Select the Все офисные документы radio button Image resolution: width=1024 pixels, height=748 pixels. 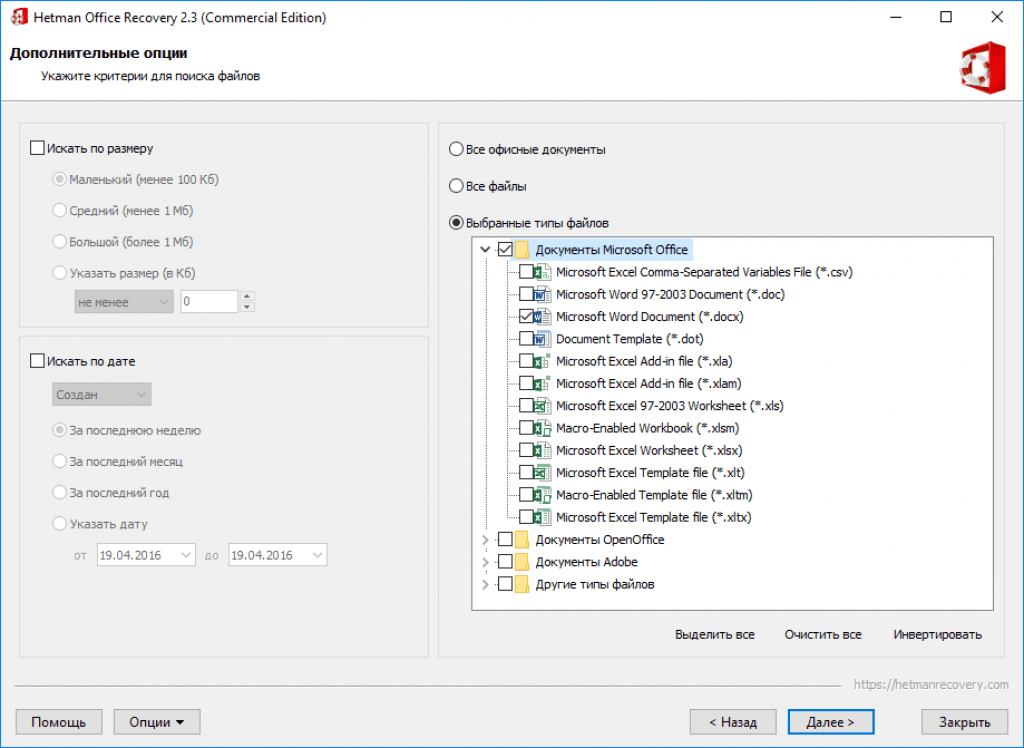457,150
